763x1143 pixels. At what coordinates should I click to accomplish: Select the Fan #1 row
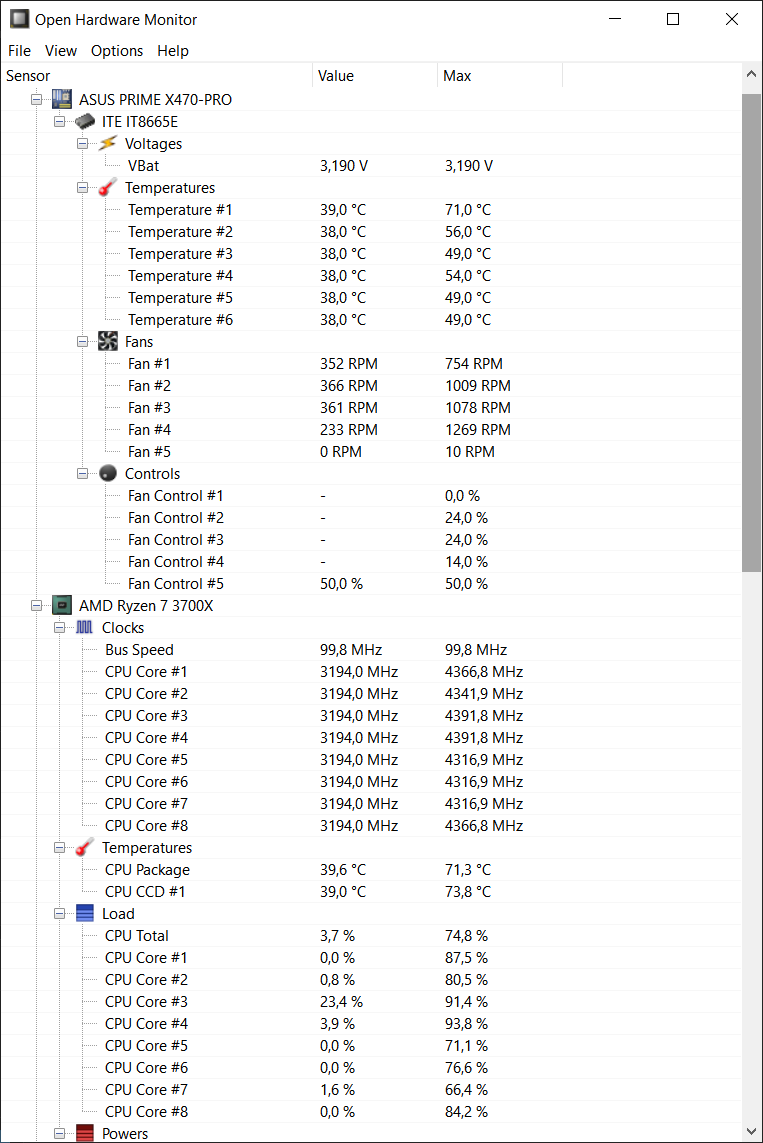371,363
